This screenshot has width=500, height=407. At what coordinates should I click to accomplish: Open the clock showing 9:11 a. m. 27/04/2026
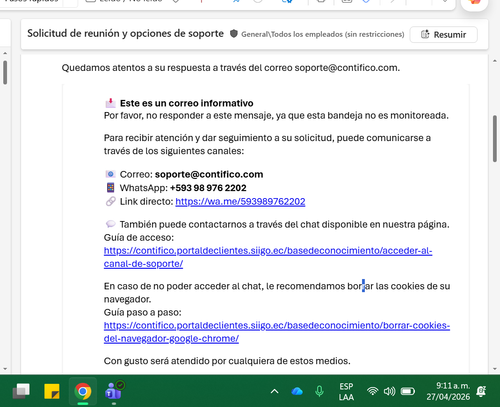pyautogui.click(x=448, y=391)
